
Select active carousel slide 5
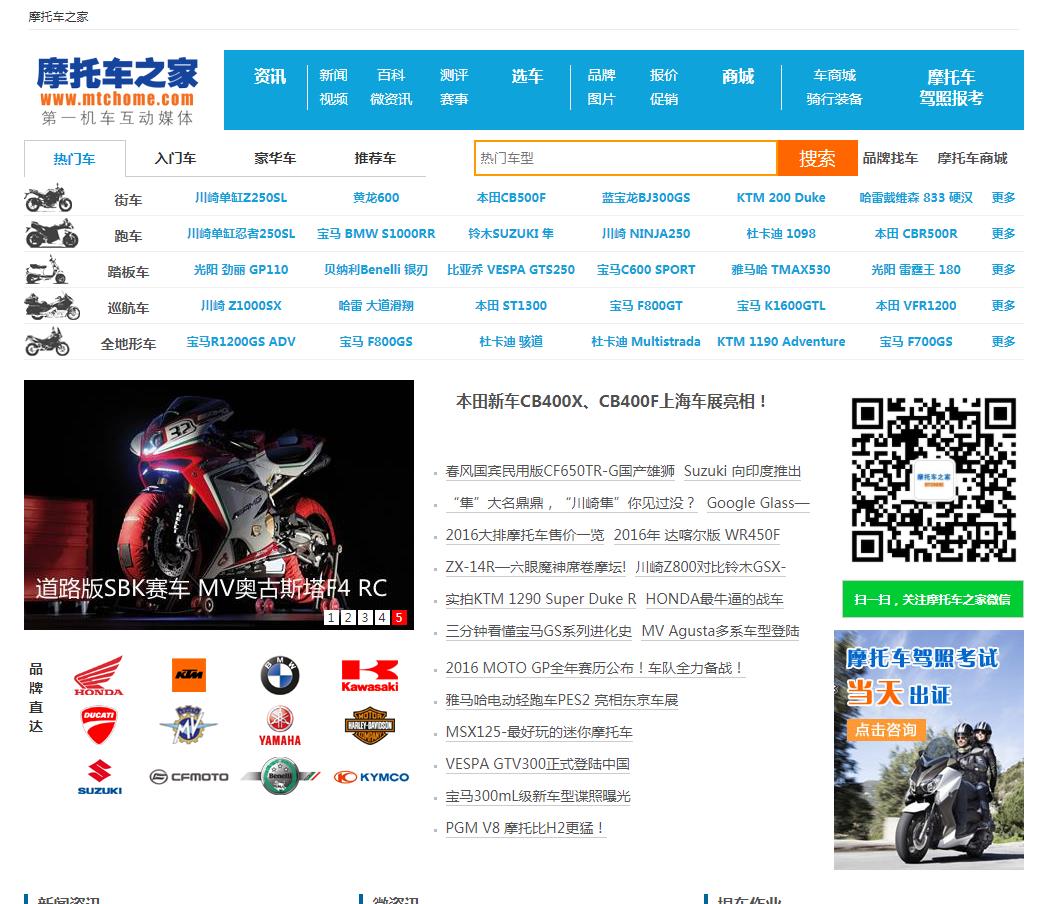click(x=399, y=617)
